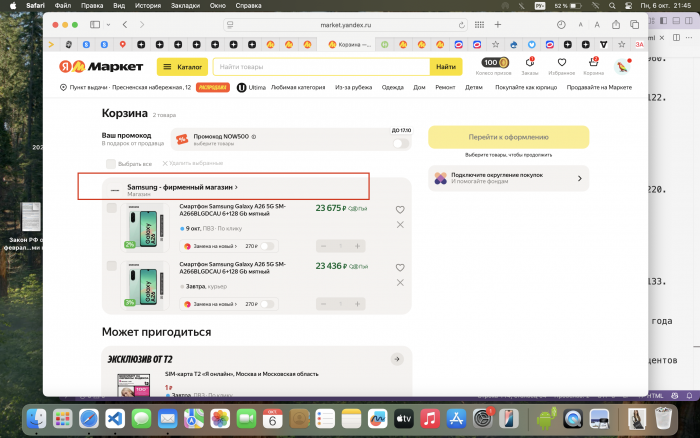The height and width of the screenshot is (438, 700).
Task: Select checkbox for second Galaxy A26 item
Action: 111,266
